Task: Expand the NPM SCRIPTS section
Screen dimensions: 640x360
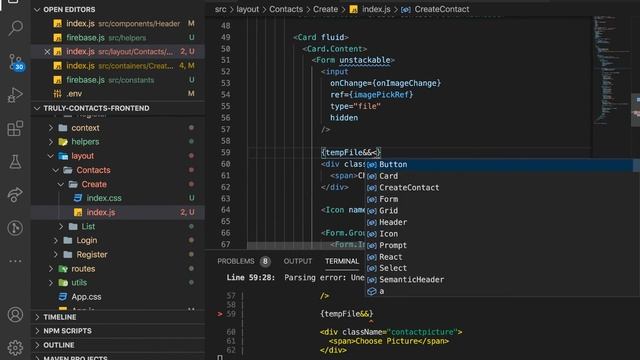Action: coord(118,331)
